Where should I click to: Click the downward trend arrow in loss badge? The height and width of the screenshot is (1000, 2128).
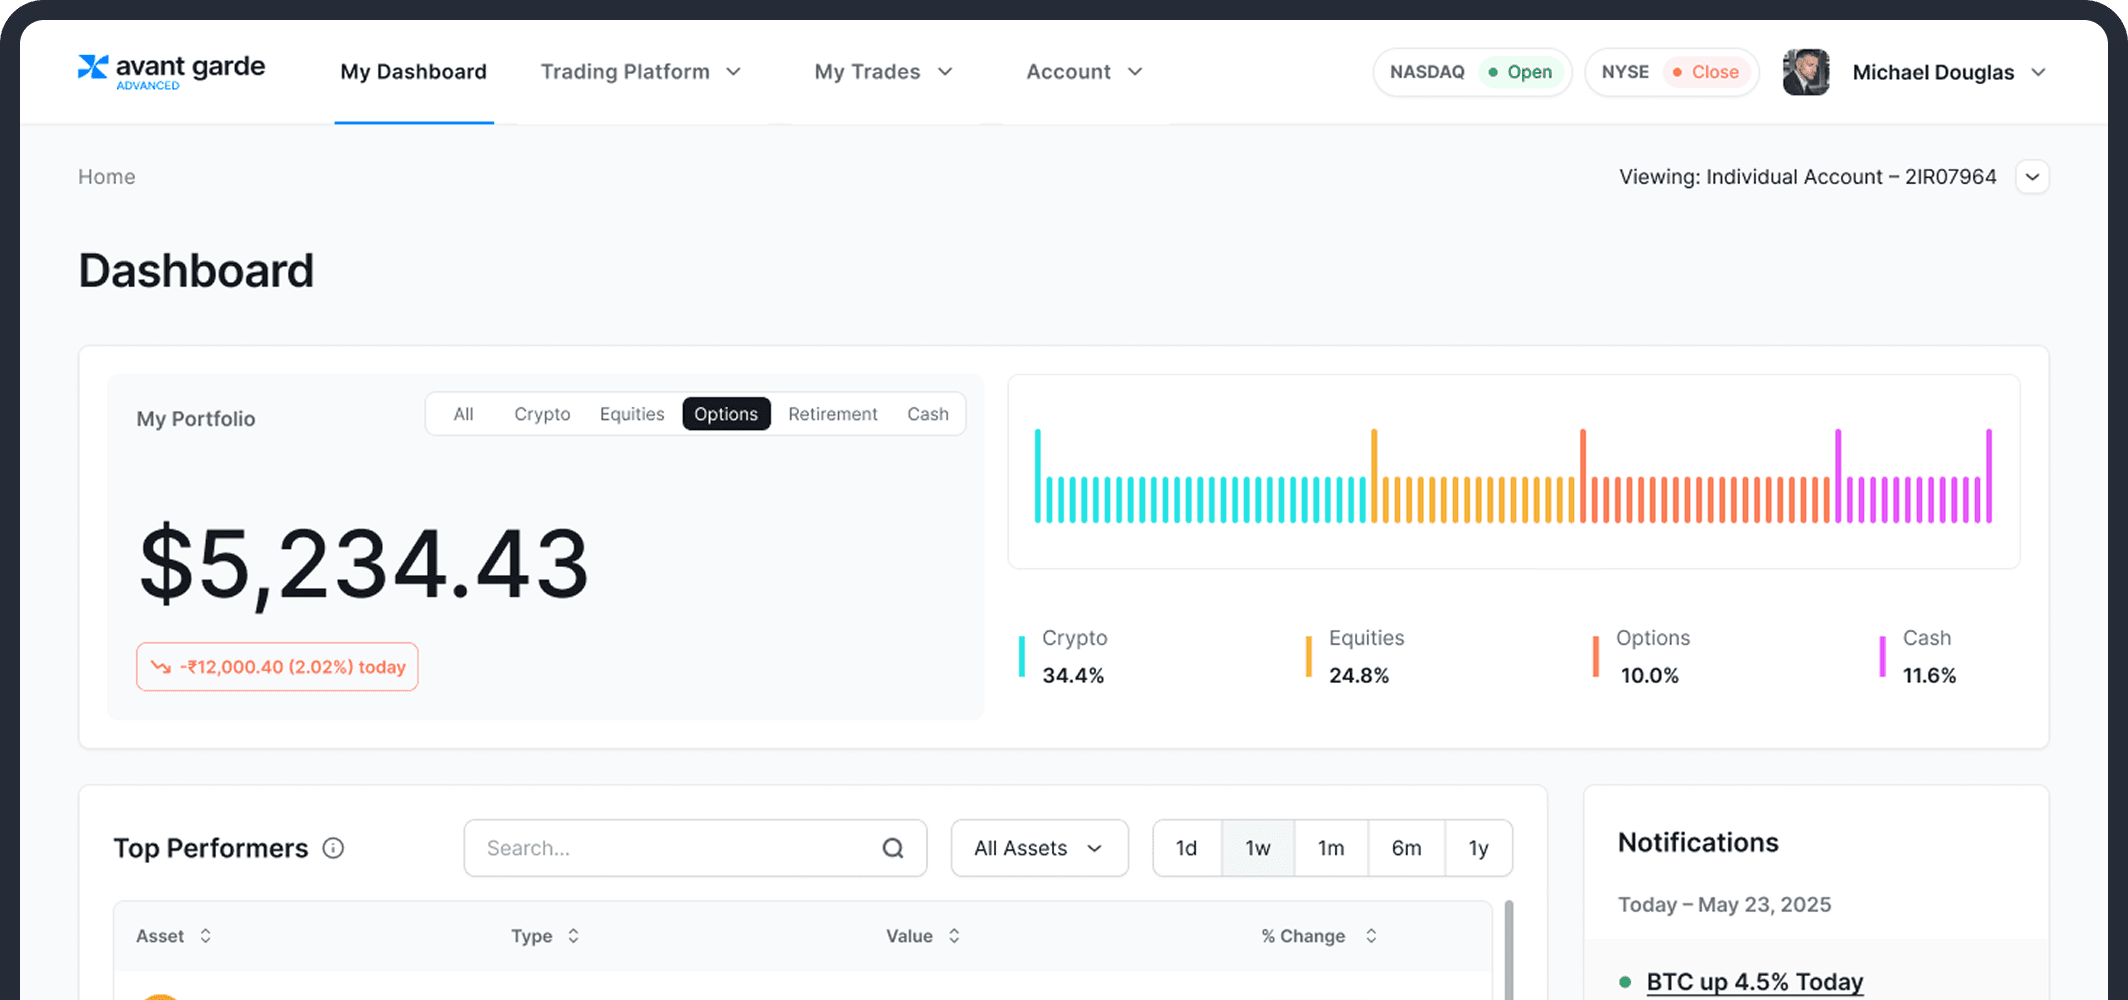(x=163, y=667)
